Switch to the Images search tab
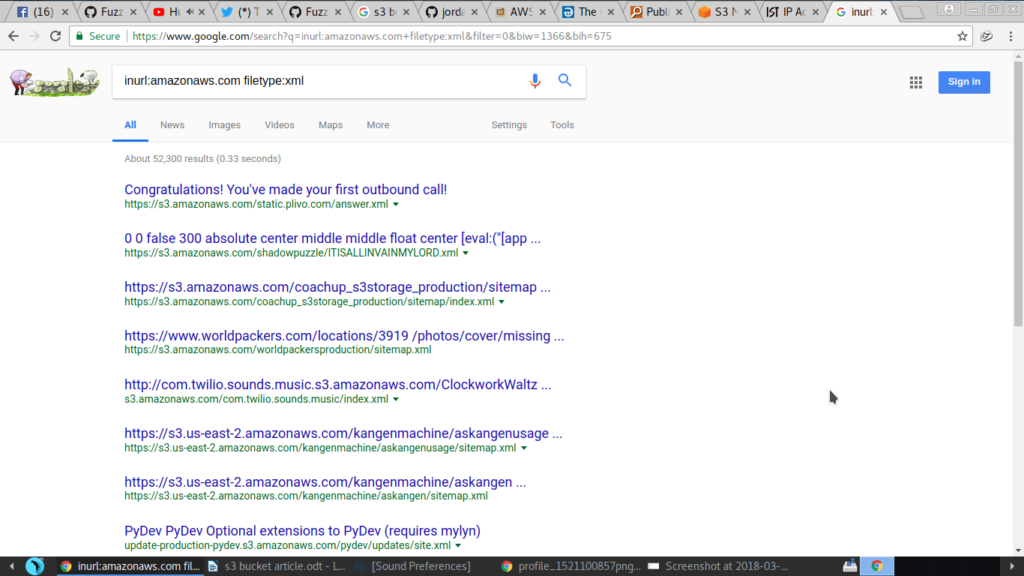 224,125
